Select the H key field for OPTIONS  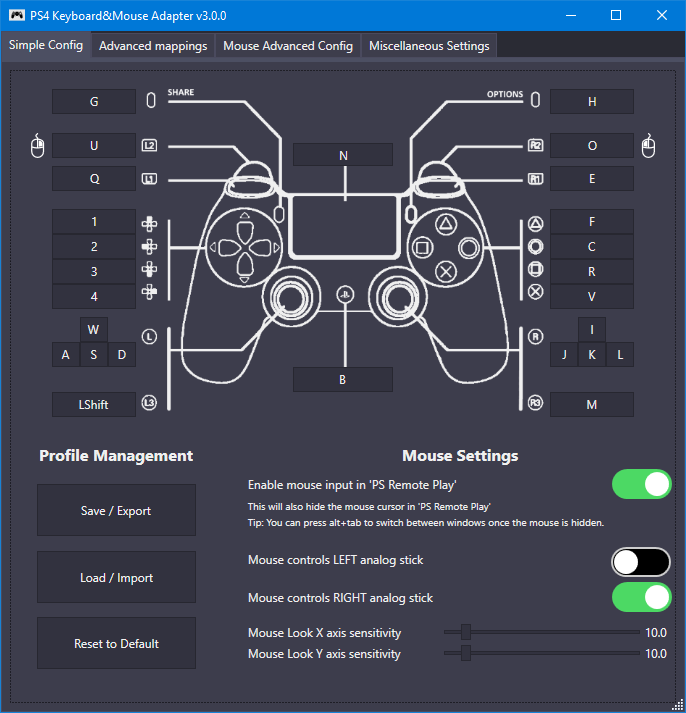592,101
